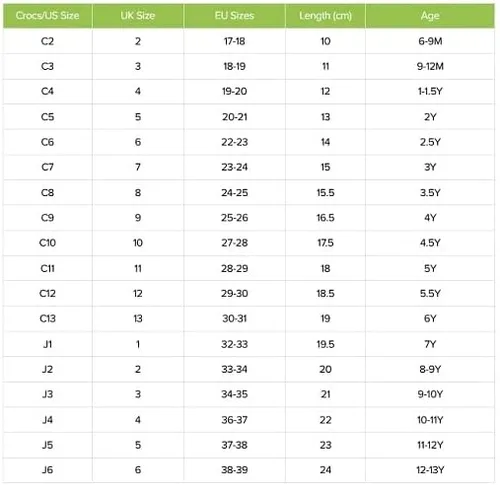Select the J1 size row label
Image resolution: width=500 pixels, height=485 pixels.
pos(47,344)
